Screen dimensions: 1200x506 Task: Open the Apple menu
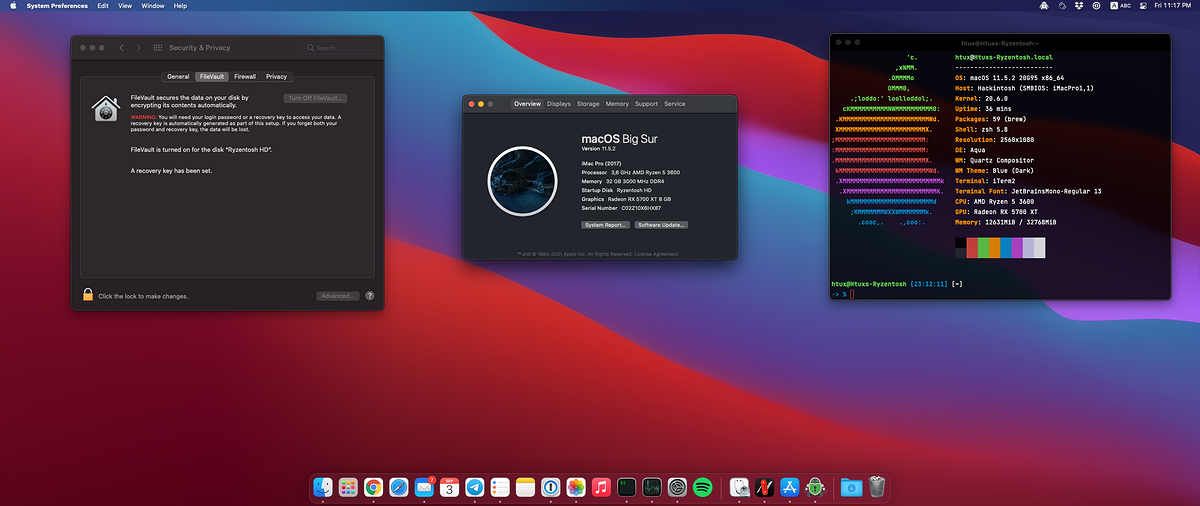14,6
